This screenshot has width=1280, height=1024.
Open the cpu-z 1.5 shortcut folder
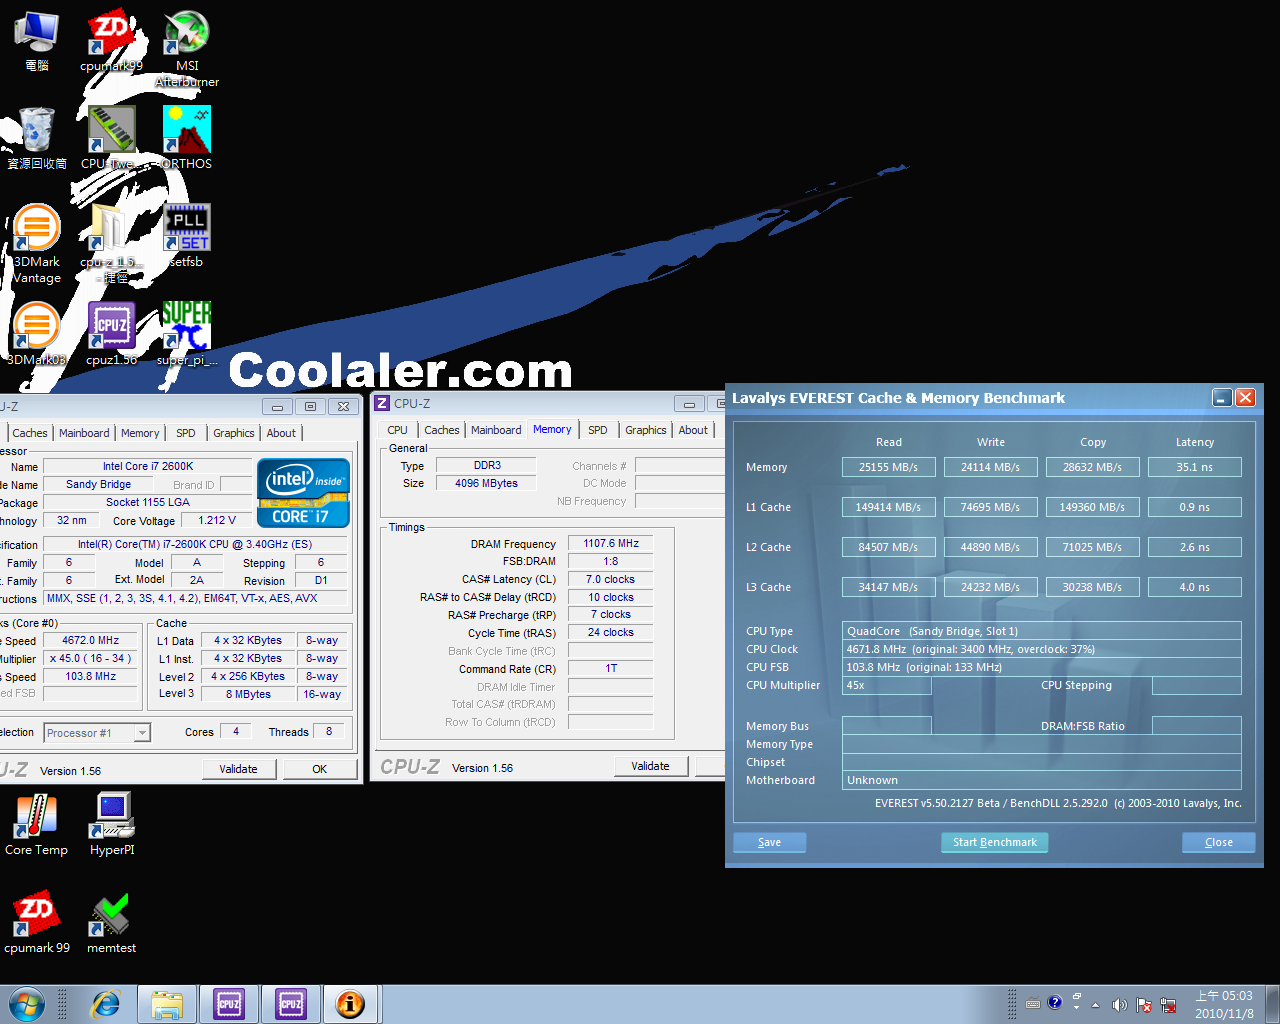[111, 244]
